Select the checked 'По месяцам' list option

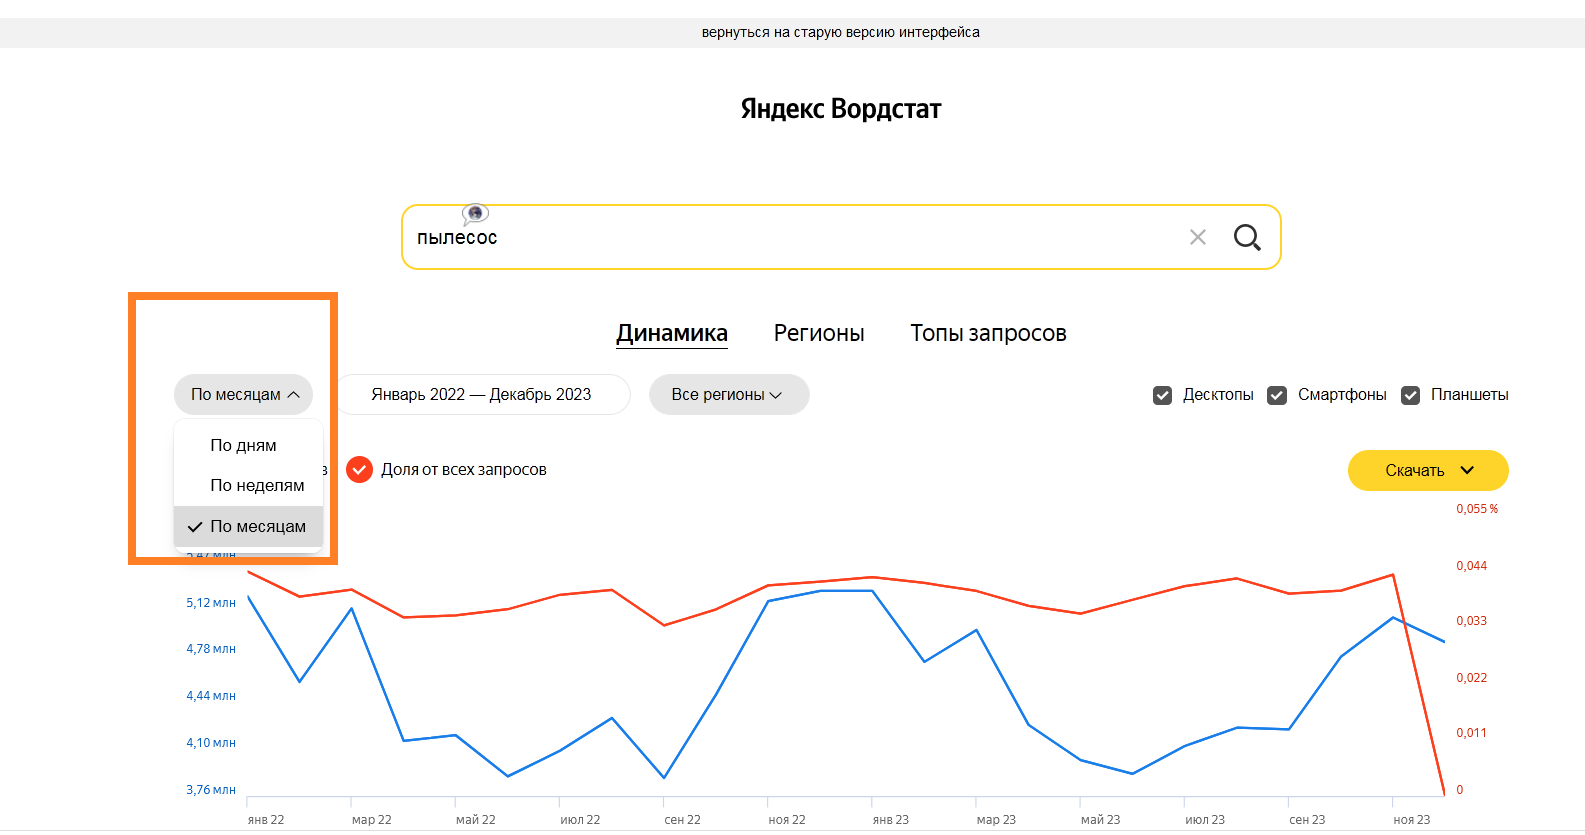248,526
